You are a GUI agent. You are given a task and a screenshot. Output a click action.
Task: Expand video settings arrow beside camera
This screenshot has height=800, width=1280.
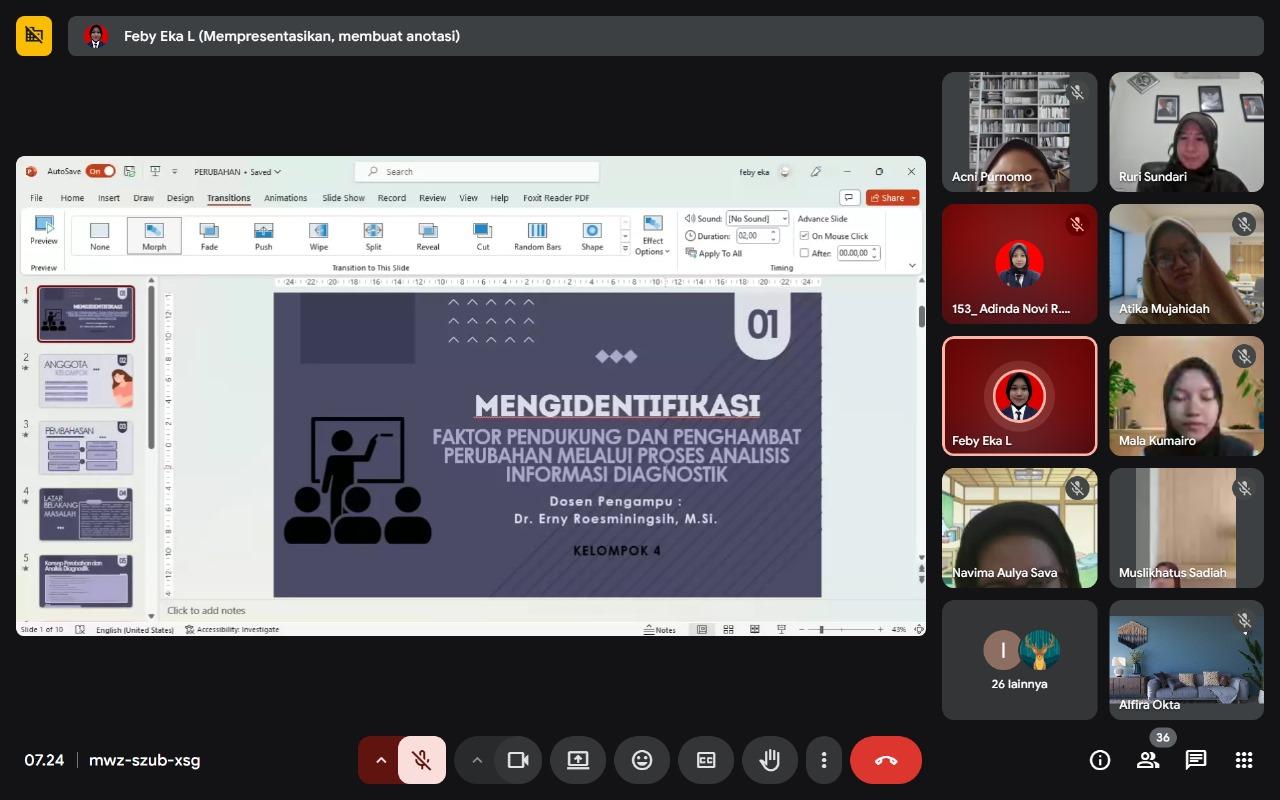click(x=477, y=760)
